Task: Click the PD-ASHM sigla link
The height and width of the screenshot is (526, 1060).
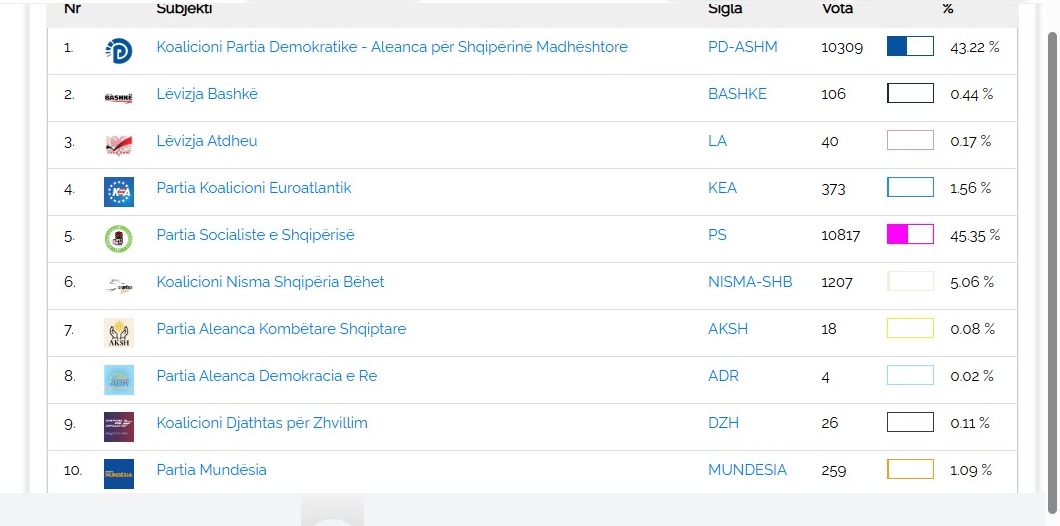Action: point(742,47)
